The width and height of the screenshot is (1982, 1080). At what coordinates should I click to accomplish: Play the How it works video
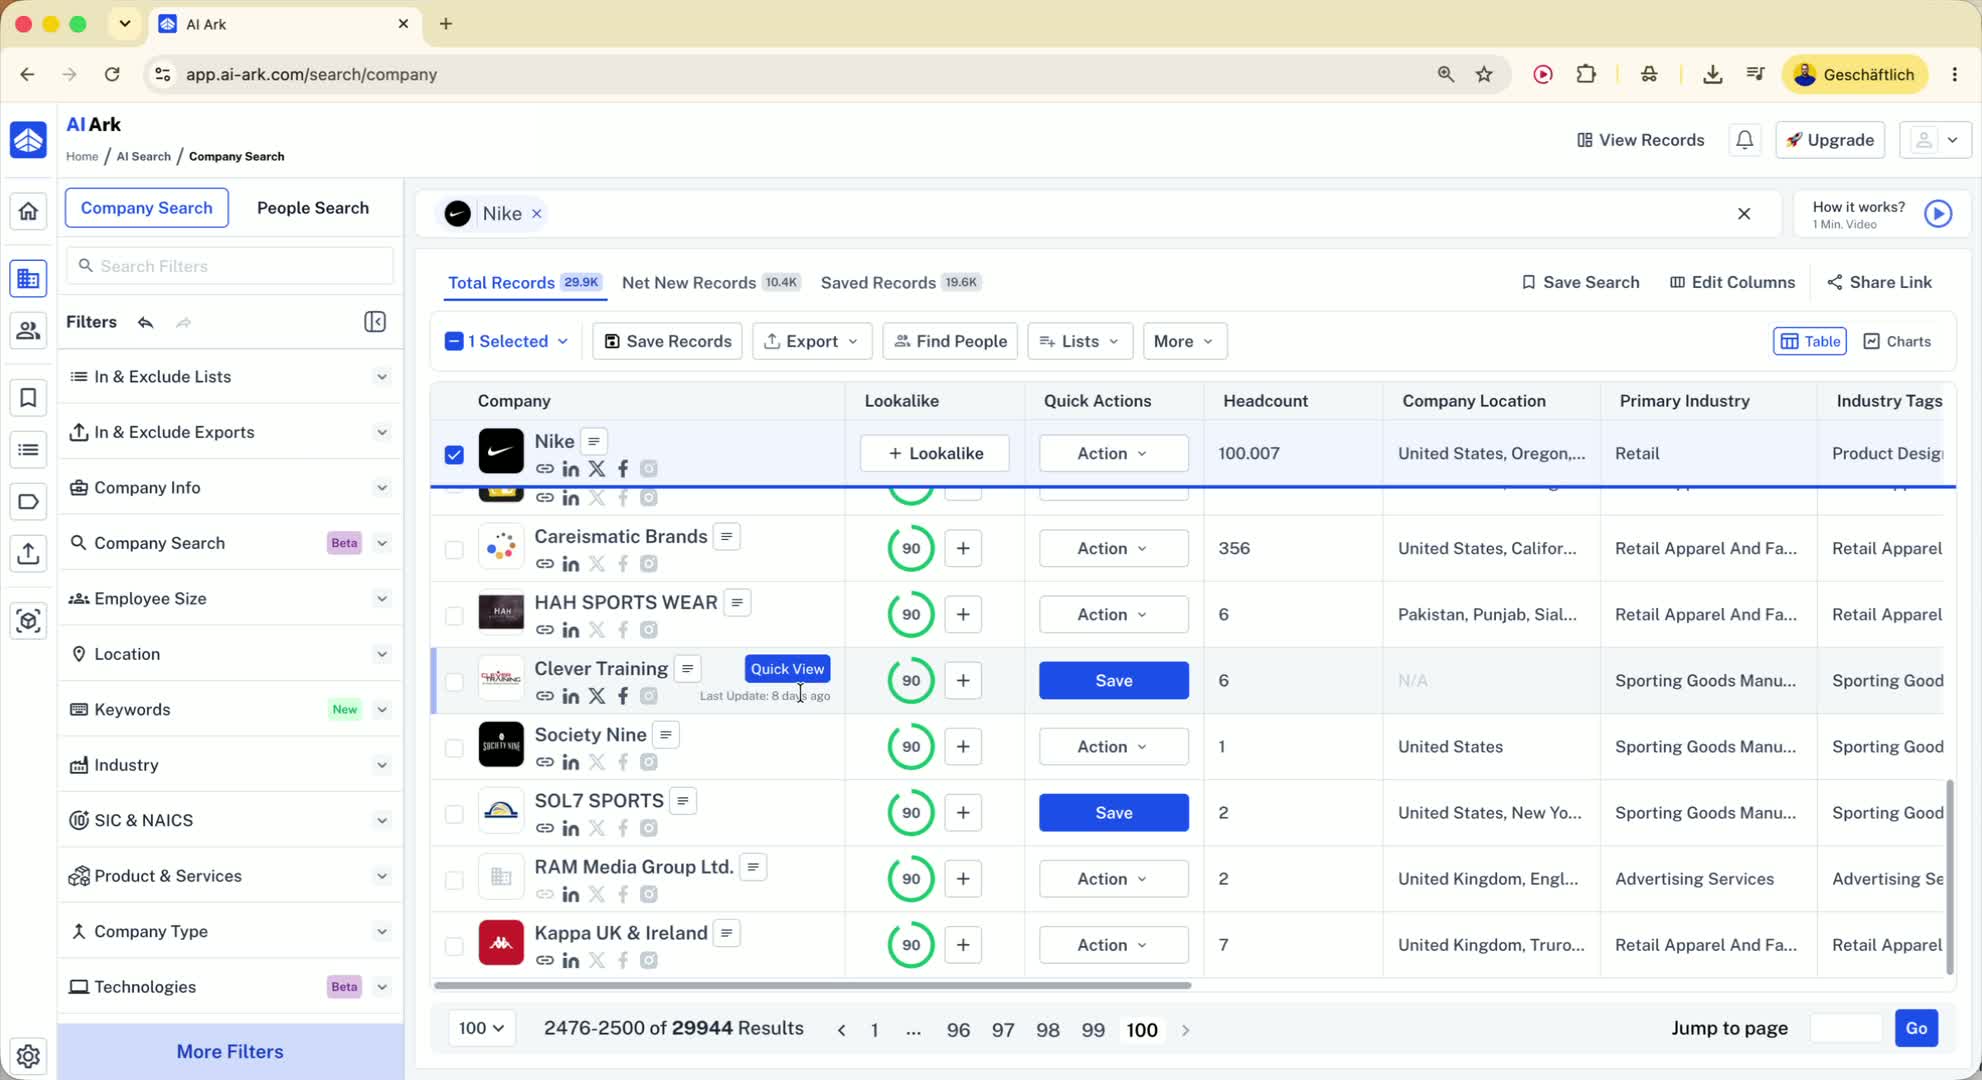tap(1938, 214)
